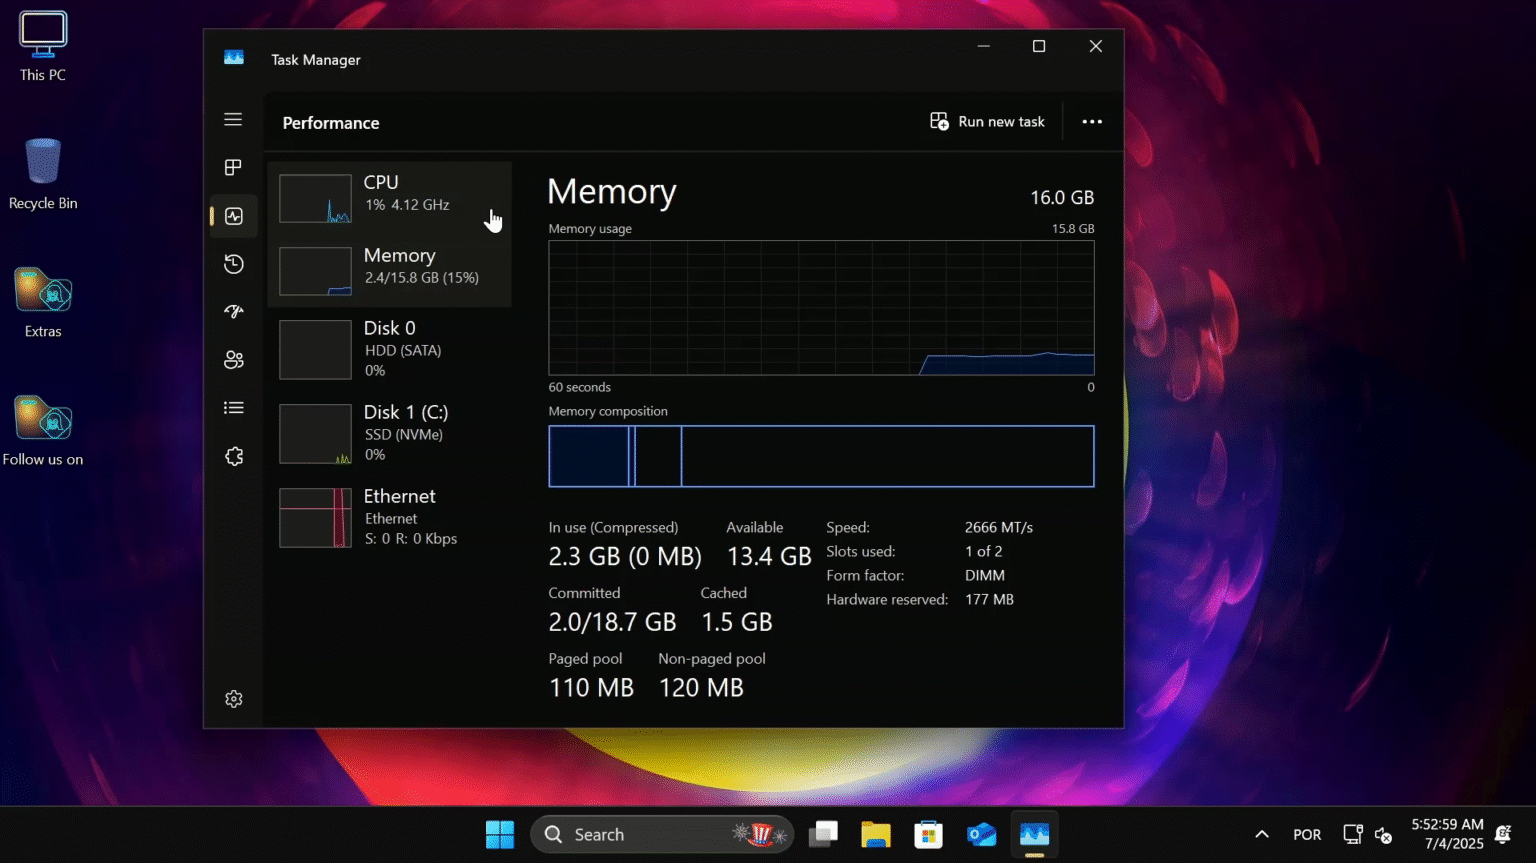Image resolution: width=1536 pixels, height=863 pixels.
Task: Select the CPU performance item
Action: pyautogui.click(x=390, y=197)
